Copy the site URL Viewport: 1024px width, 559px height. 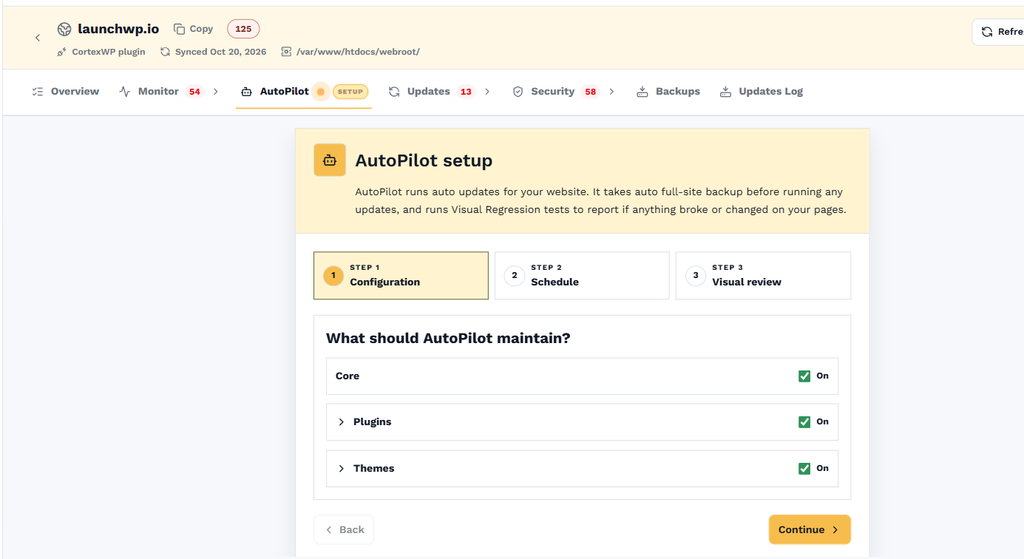point(193,29)
